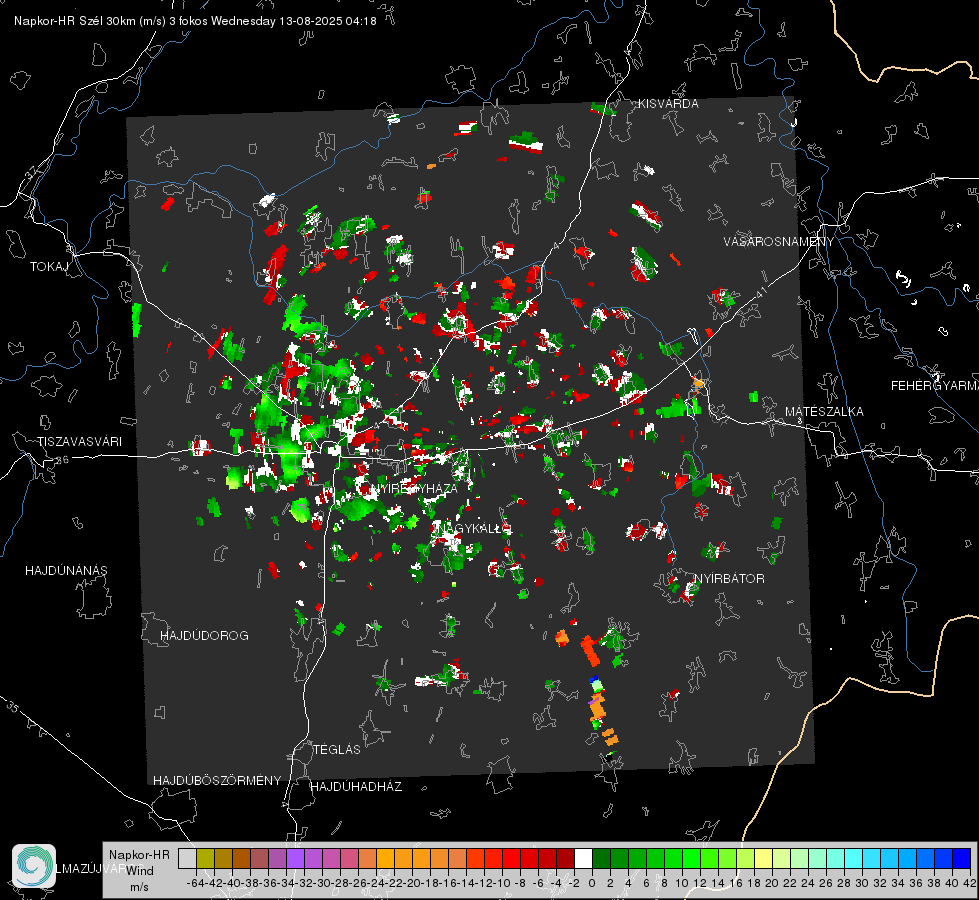Click the radar title and timestamp text

[195, 21]
